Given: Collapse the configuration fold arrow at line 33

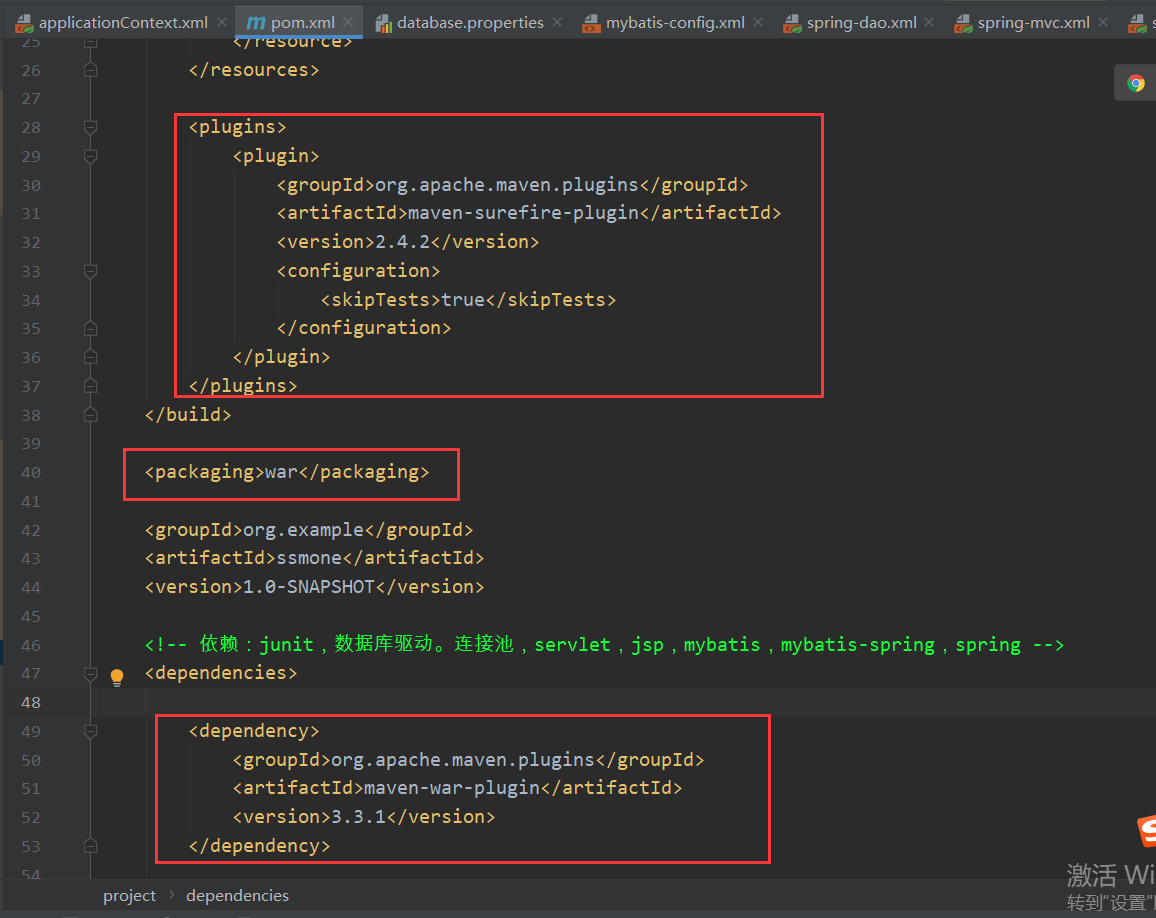Looking at the screenshot, I should coord(90,271).
